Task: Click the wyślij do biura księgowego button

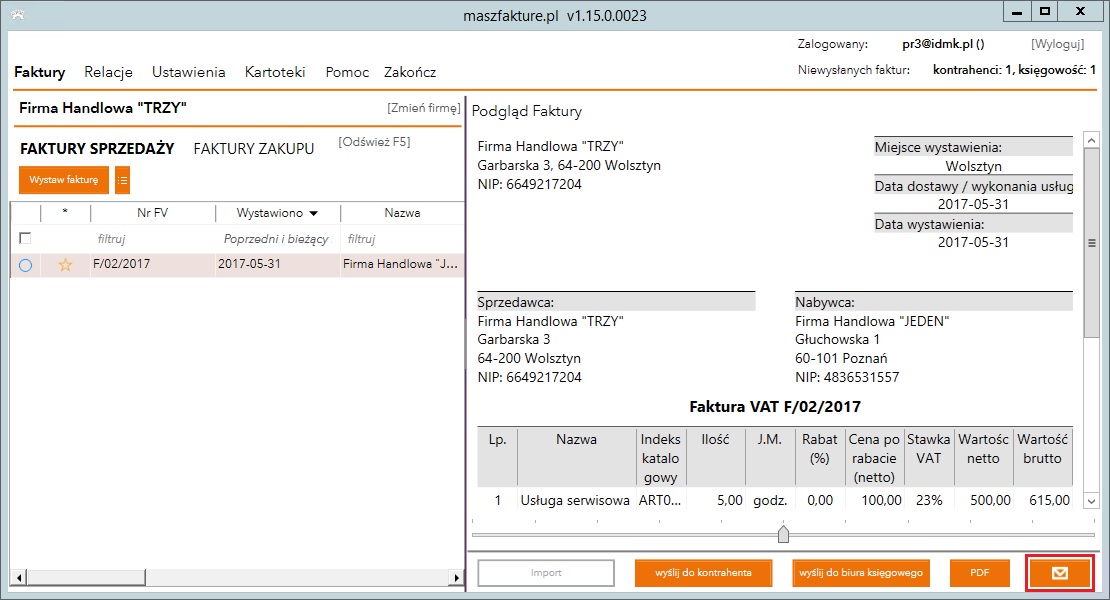Action: click(x=861, y=573)
